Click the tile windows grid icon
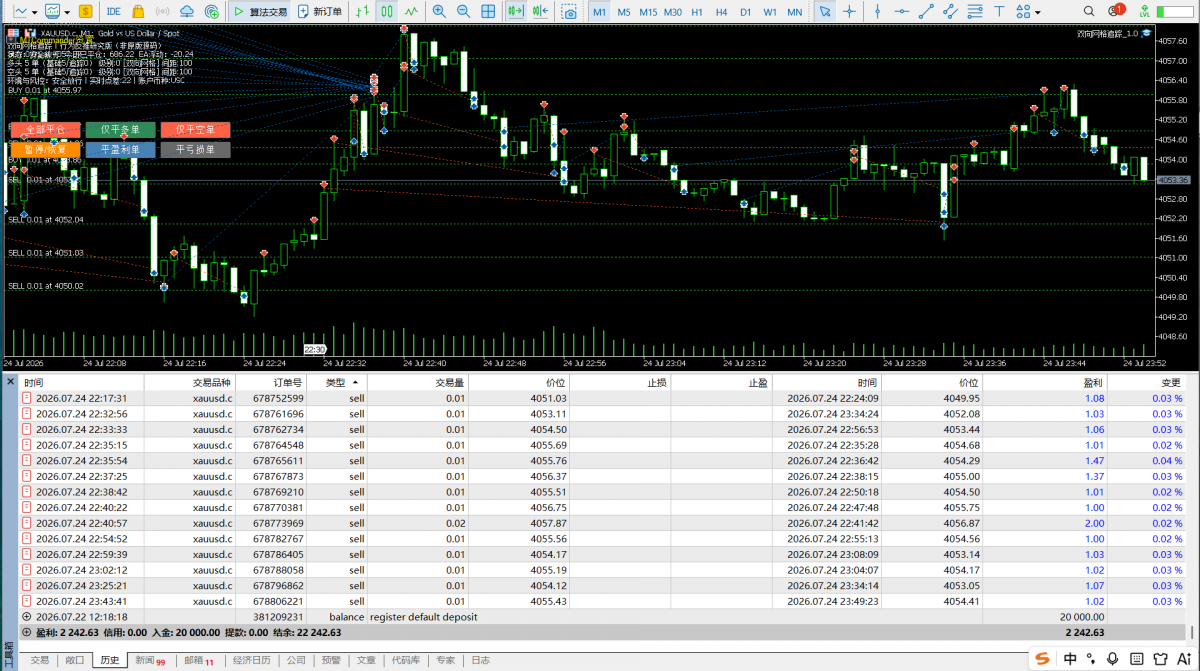This screenshot has width=1200, height=671. tap(487, 12)
